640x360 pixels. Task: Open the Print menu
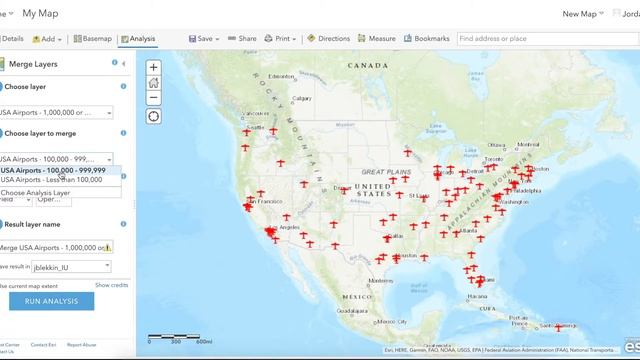[x=280, y=39]
